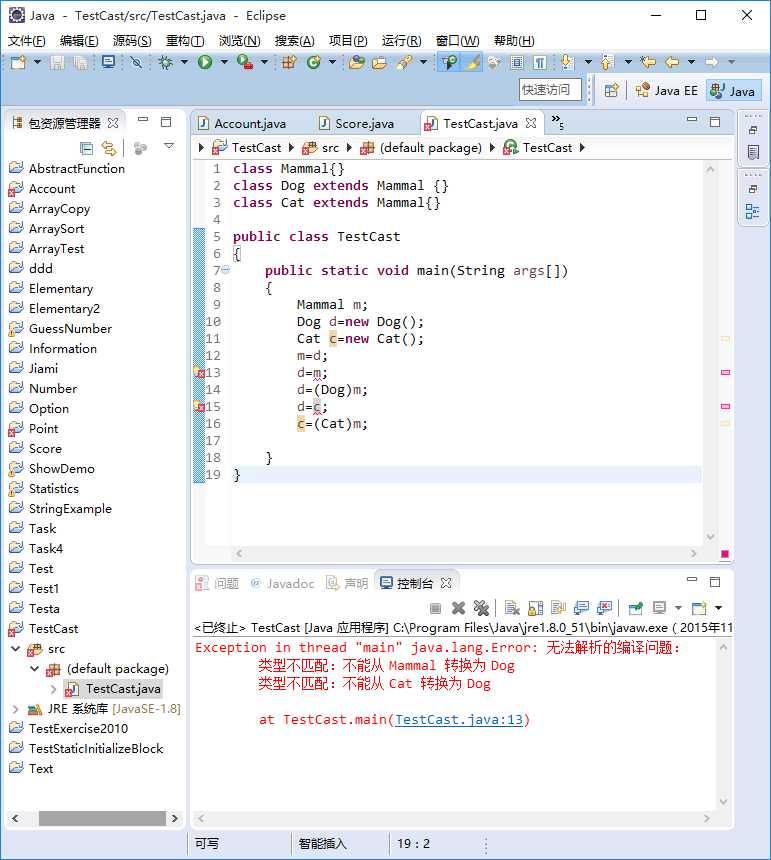Switch to the Java EE perspective
Screen dimensions: 771x860
666,90
